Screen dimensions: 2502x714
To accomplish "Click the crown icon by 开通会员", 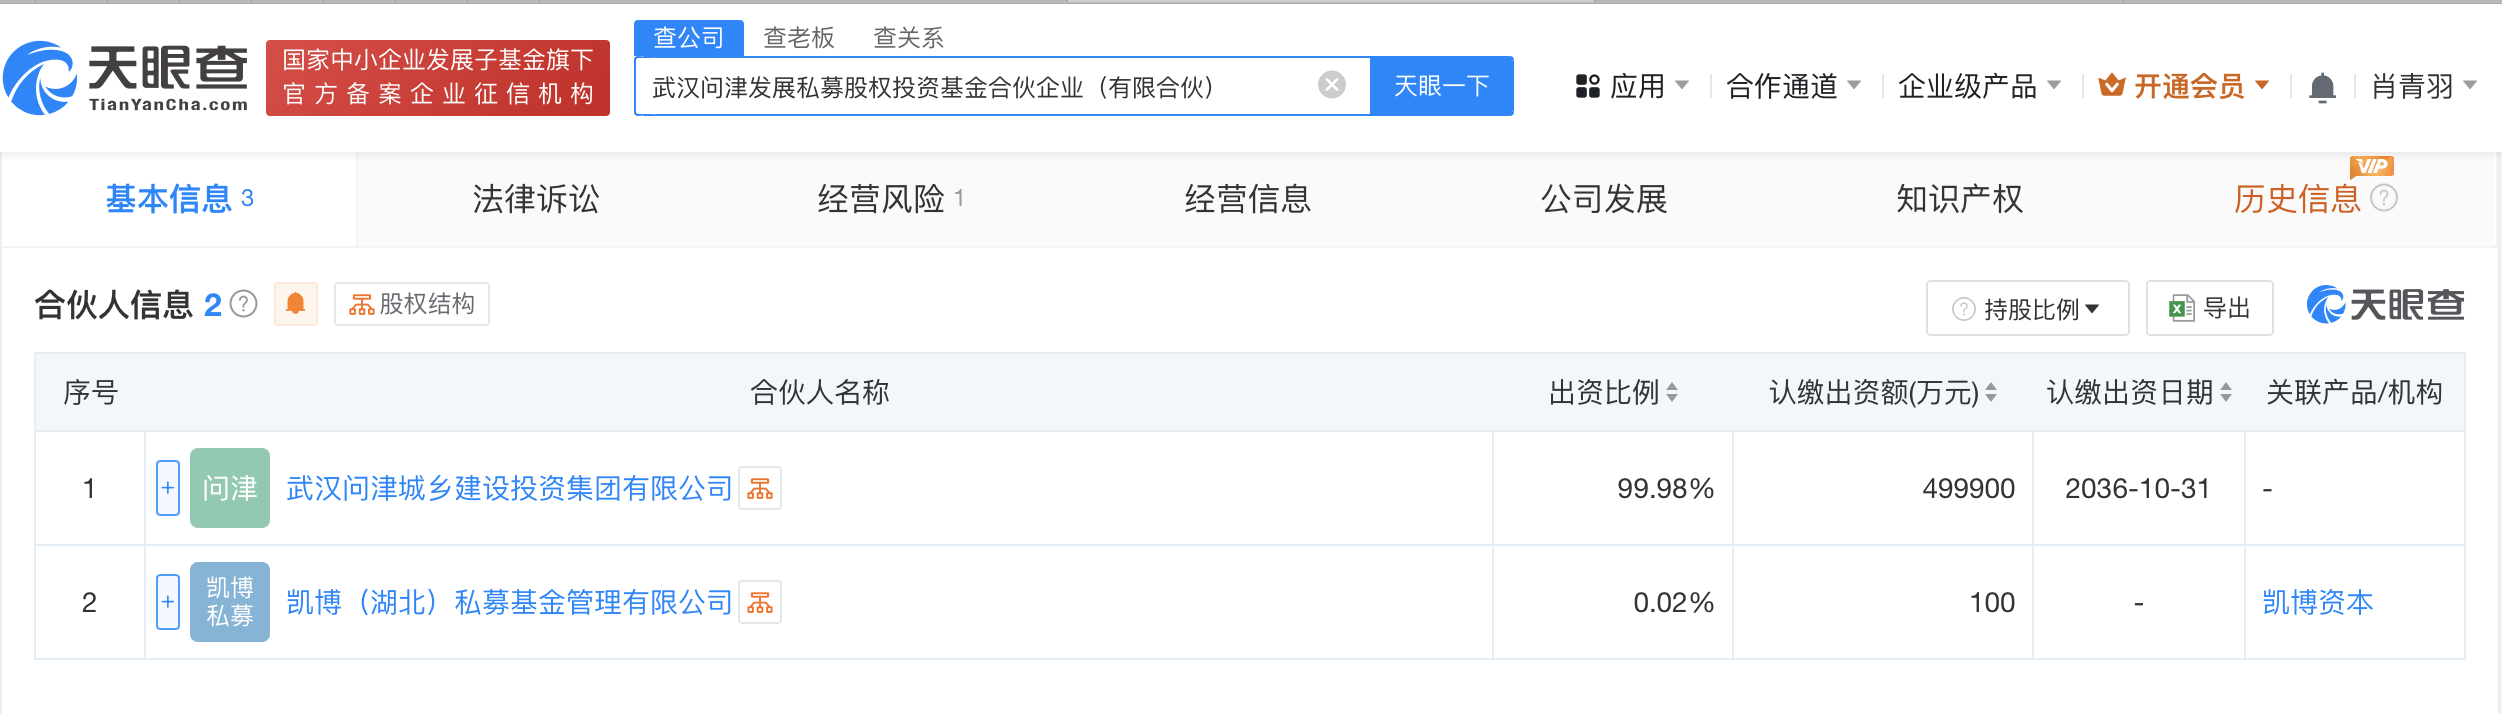I will tap(2111, 86).
